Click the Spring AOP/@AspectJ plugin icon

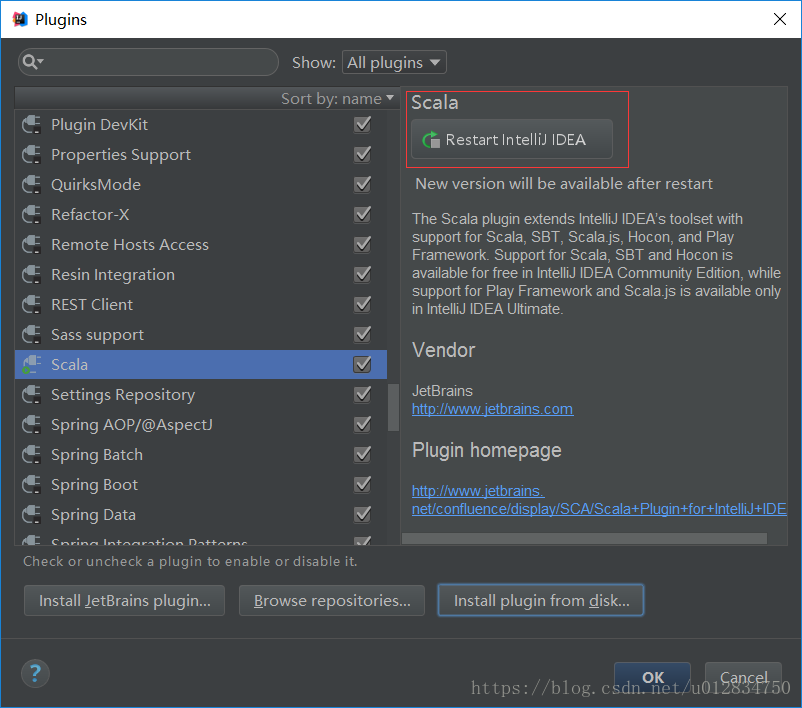[32, 425]
